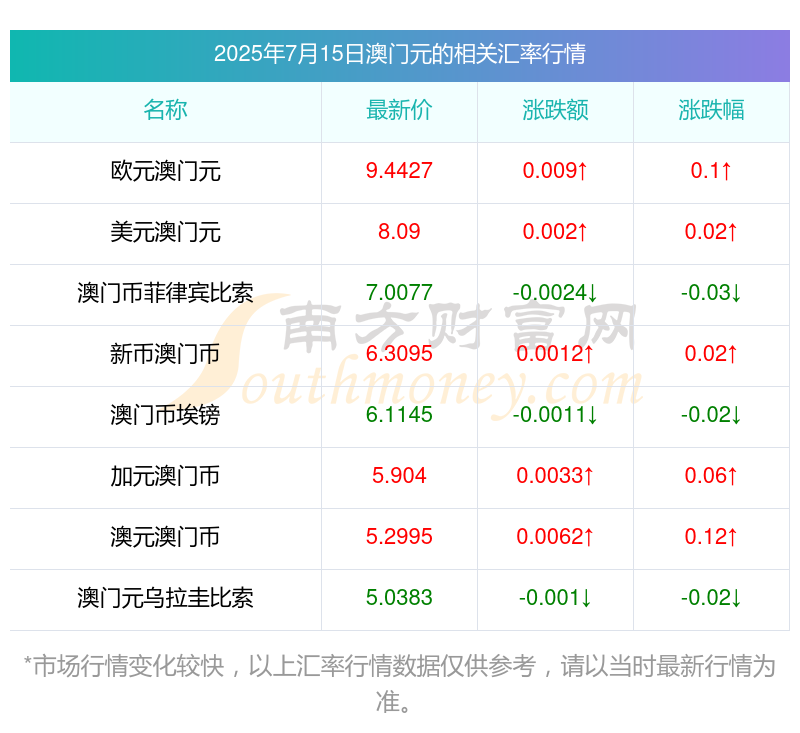Image resolution: width=800 pixels, height=733 pixels.
Task: Click the title 2025年7月15日澳门元的相关汇率行情
Action: coord(399,54)
